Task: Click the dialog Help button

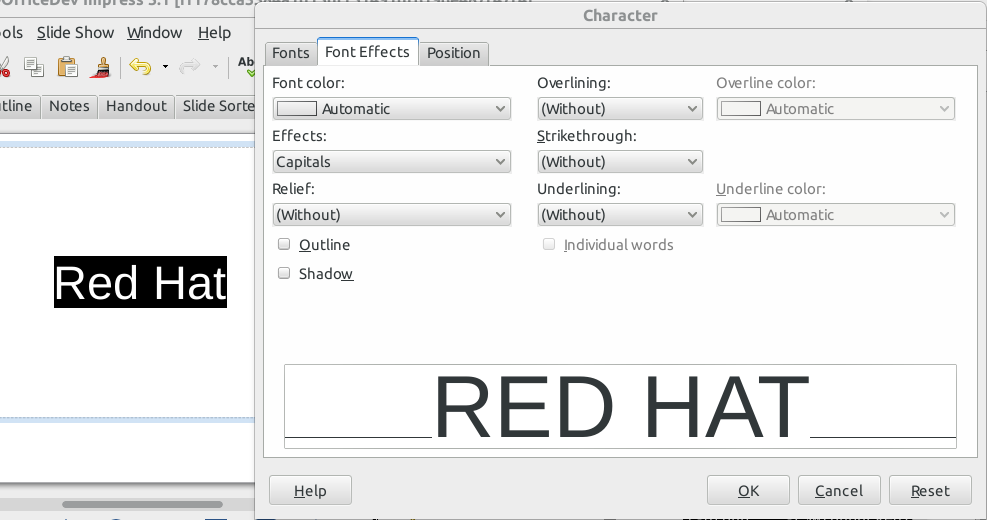Action: pos(310,490)
